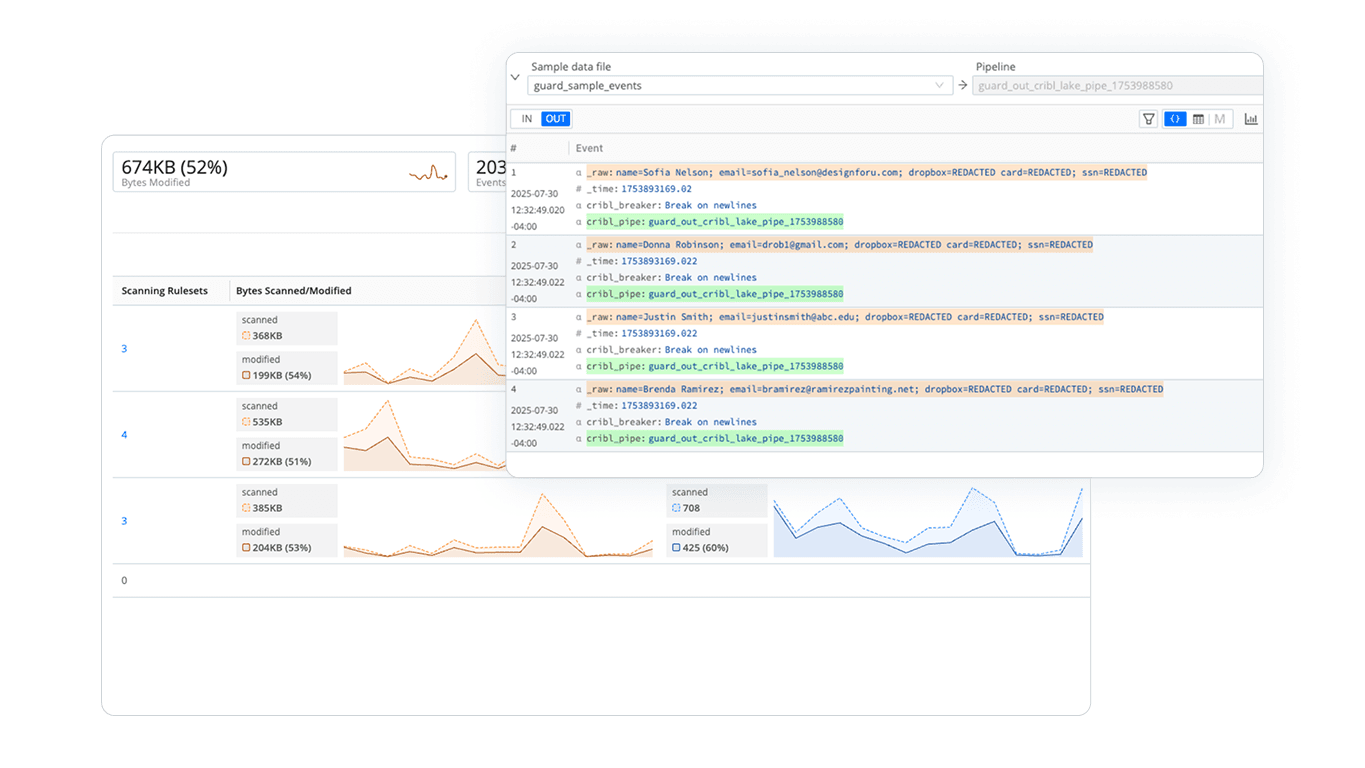The height and width of the screenshot is (768, 1365).
Task: Toggle the 368KB scanned series legend
Action: [x=246, y=336]
